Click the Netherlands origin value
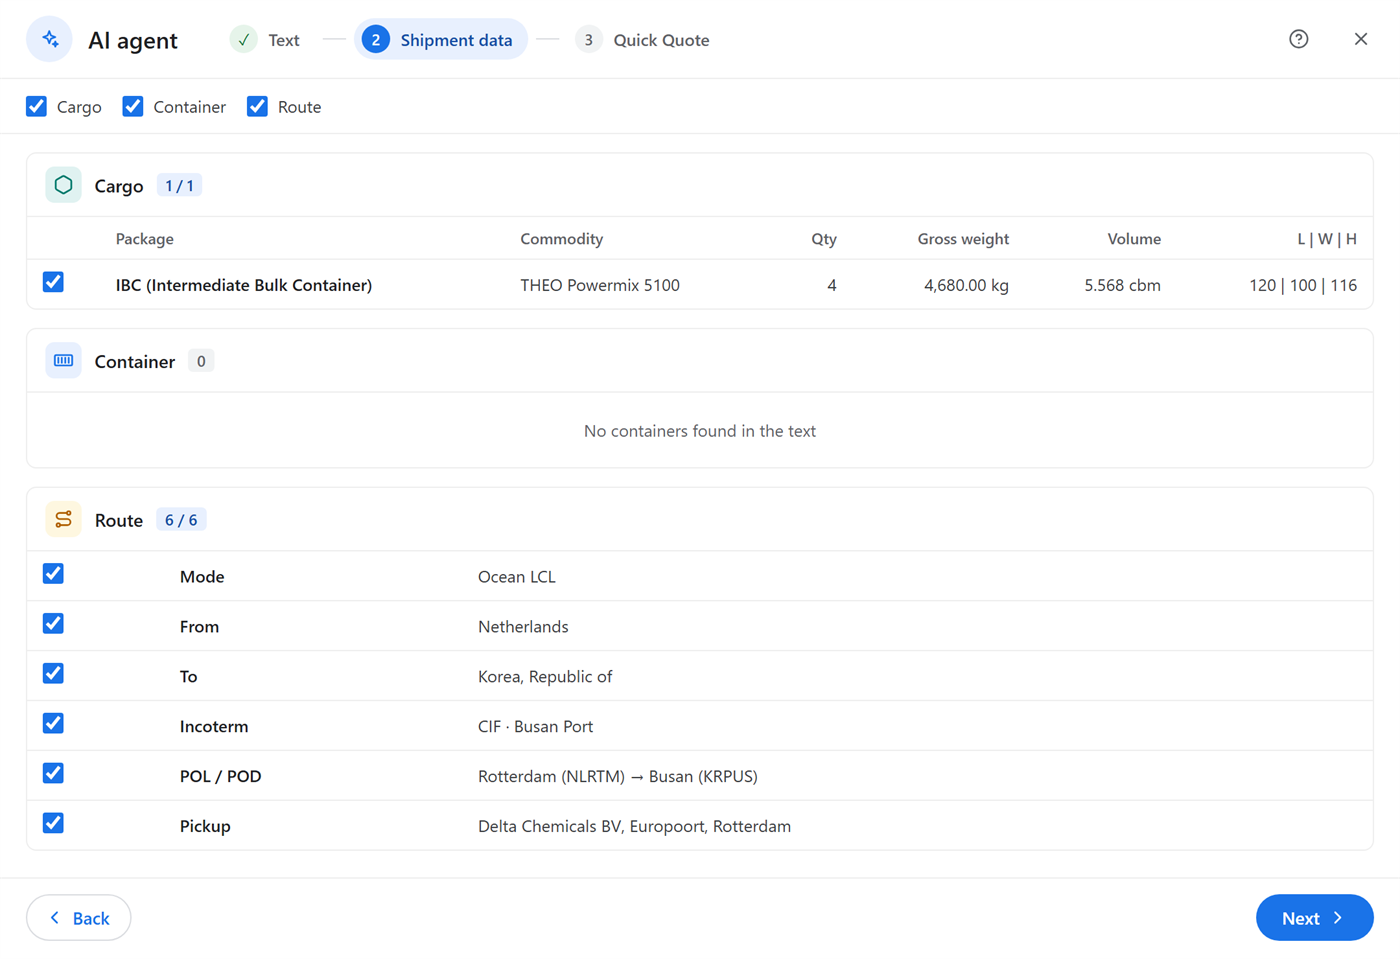Screen dimensions: 1400x959 (523, 627)
